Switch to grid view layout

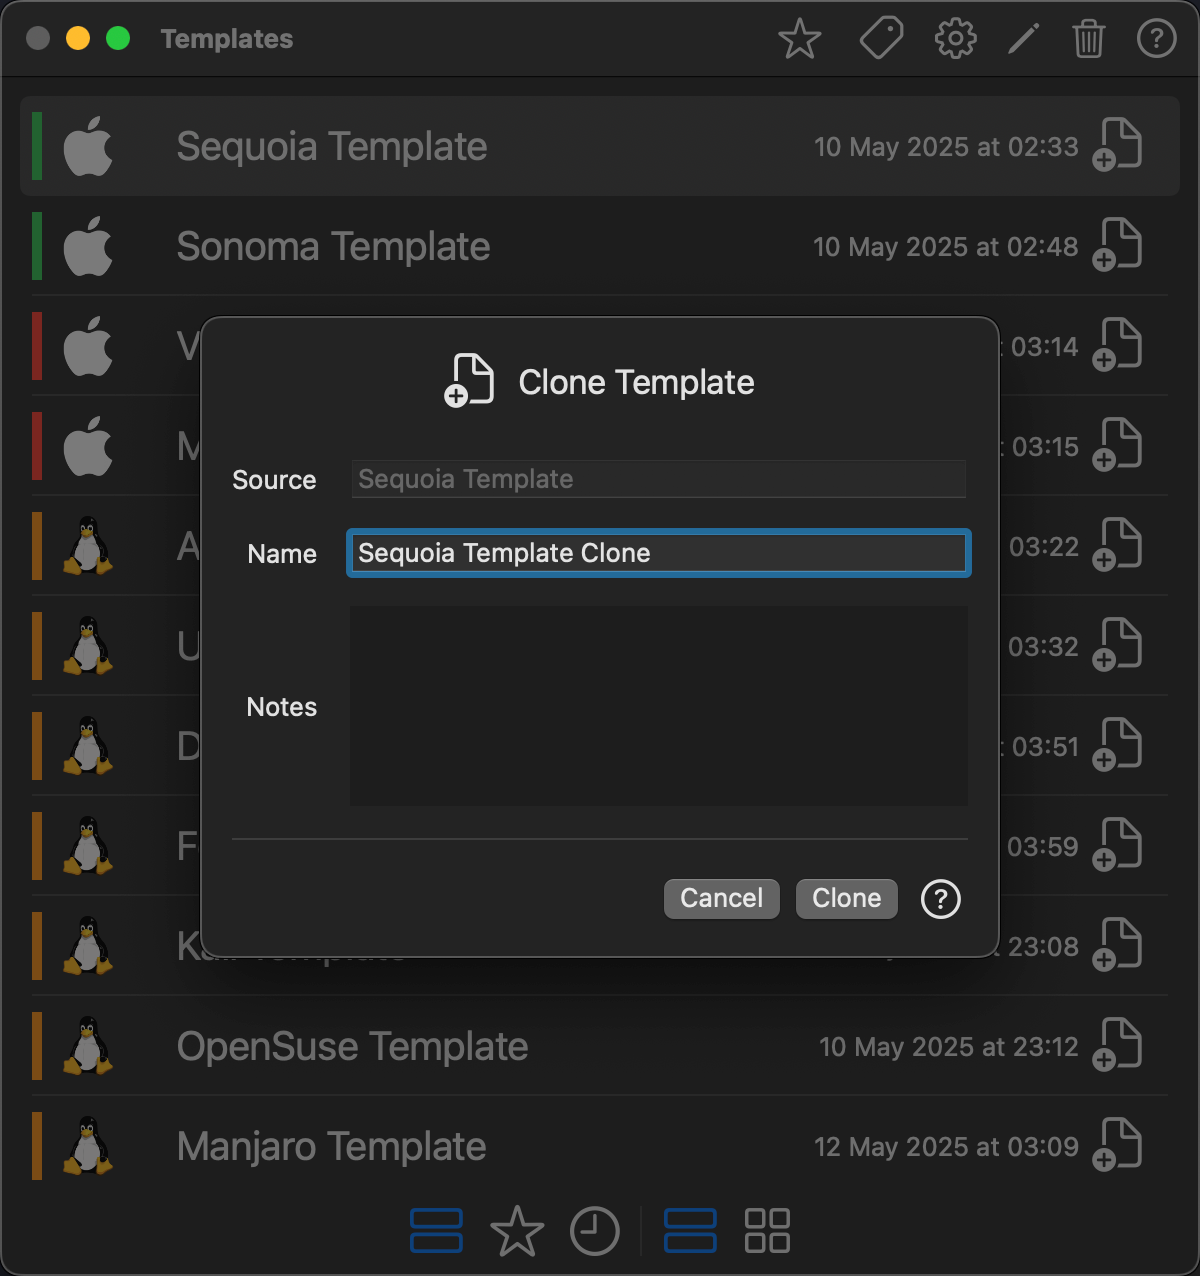point(767,1231)
